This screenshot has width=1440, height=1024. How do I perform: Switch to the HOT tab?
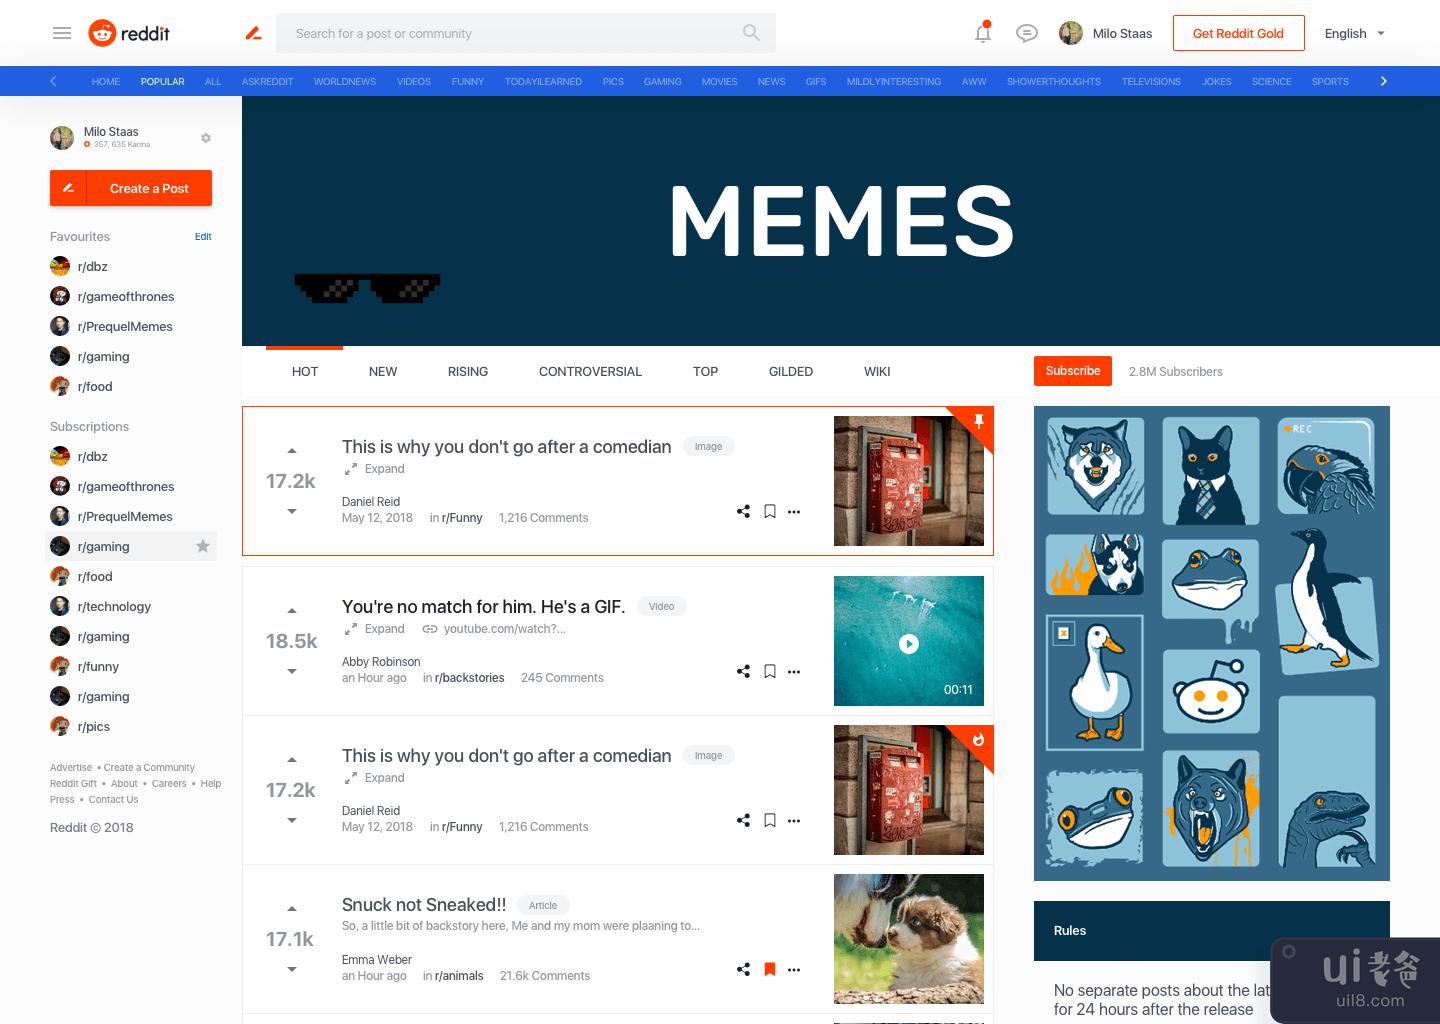(x=305, y=371)
